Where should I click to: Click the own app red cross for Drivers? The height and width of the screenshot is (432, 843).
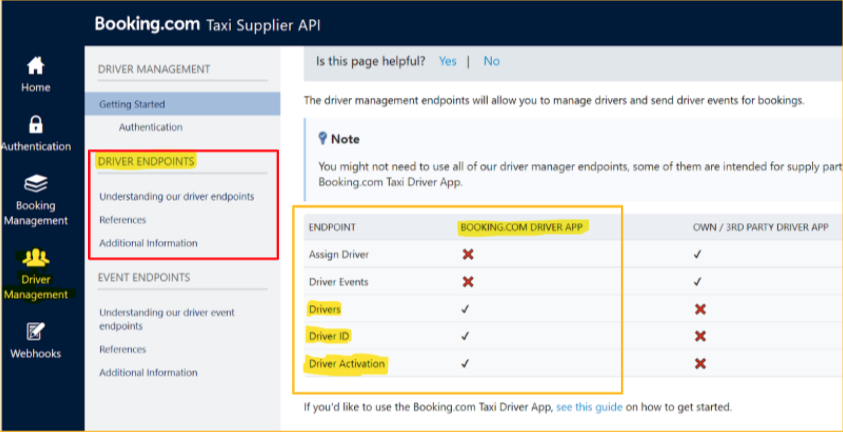(x=700, y=309)
